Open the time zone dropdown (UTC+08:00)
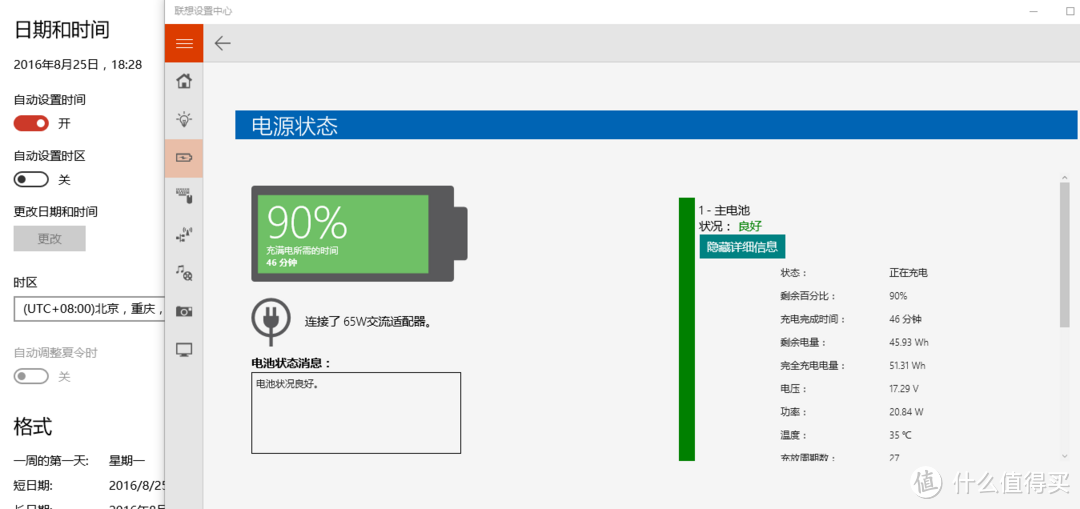Screen dimensions: 1080x509 point(90,309)
